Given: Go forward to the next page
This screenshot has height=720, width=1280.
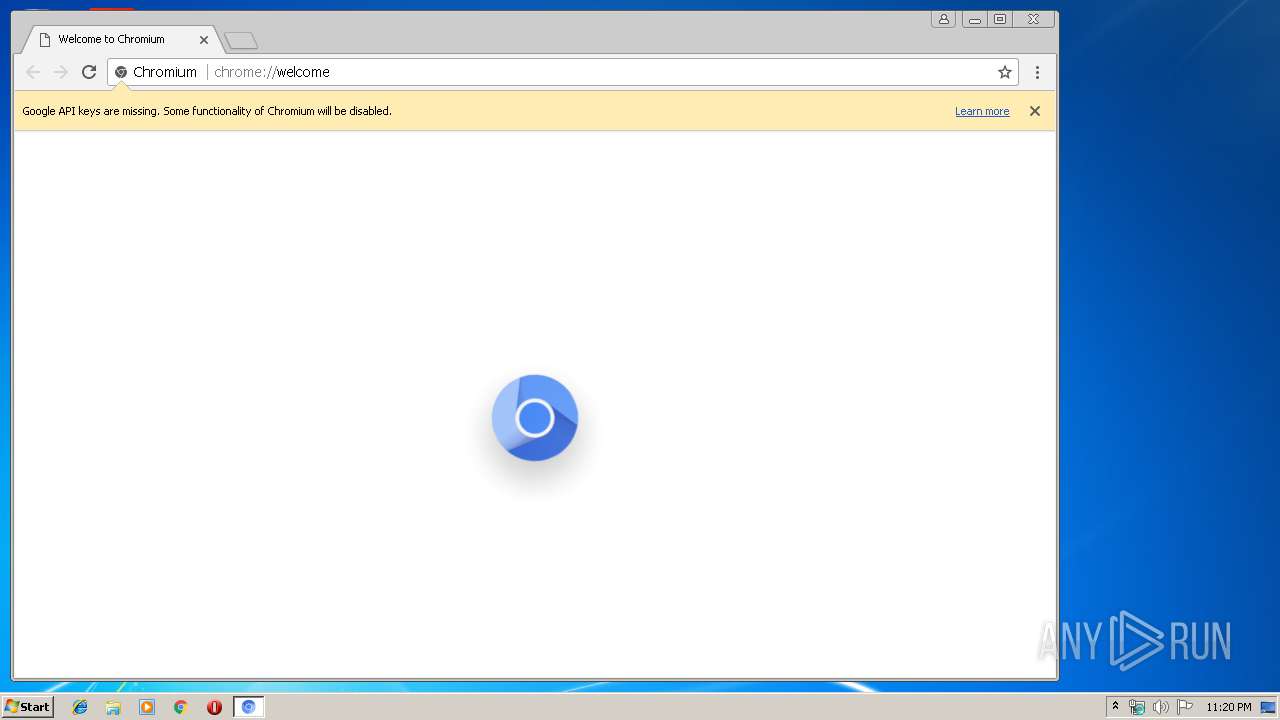Looking at the screenshot, I should [61, 72].
